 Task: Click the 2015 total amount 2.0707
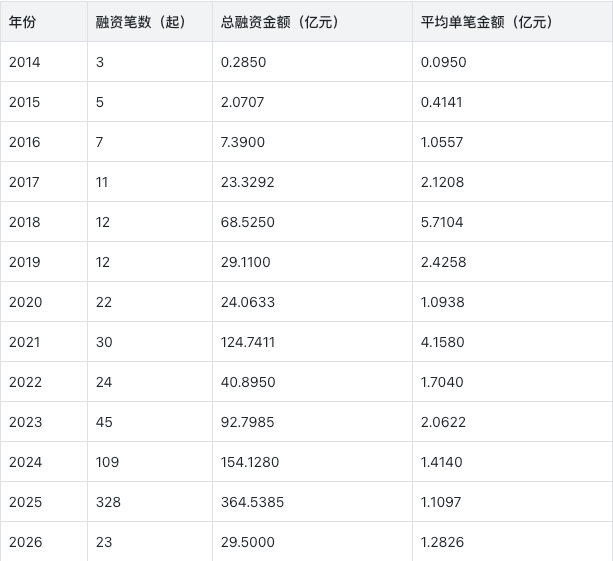point(242,102)
